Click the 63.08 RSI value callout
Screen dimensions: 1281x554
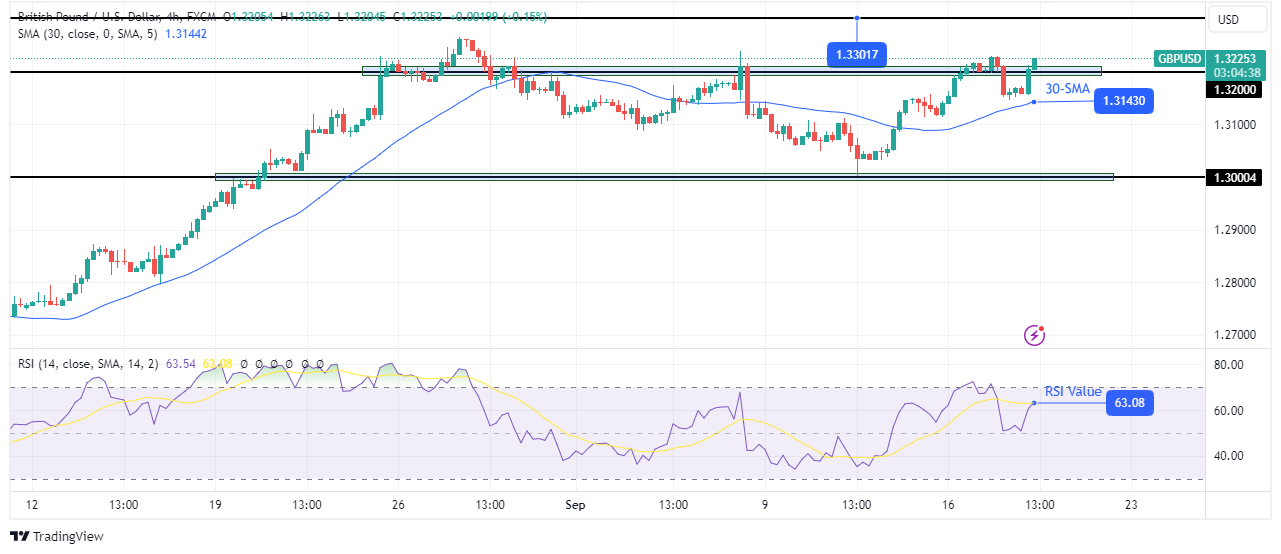1131,404
